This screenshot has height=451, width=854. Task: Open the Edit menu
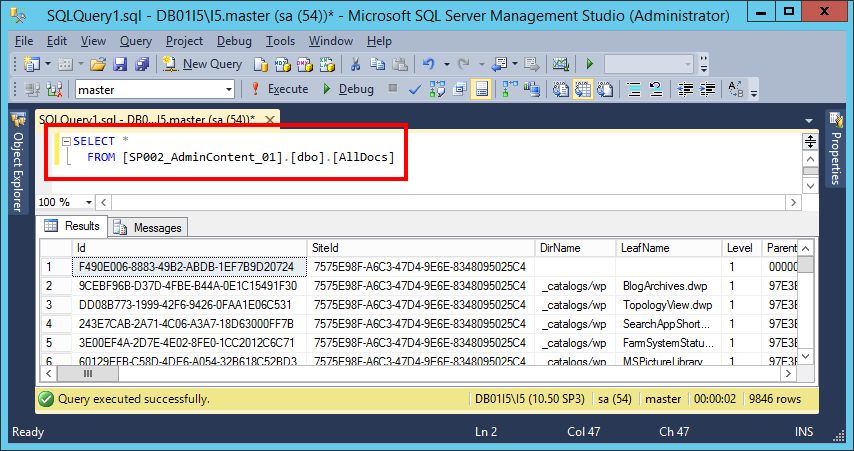coord(57,41)
